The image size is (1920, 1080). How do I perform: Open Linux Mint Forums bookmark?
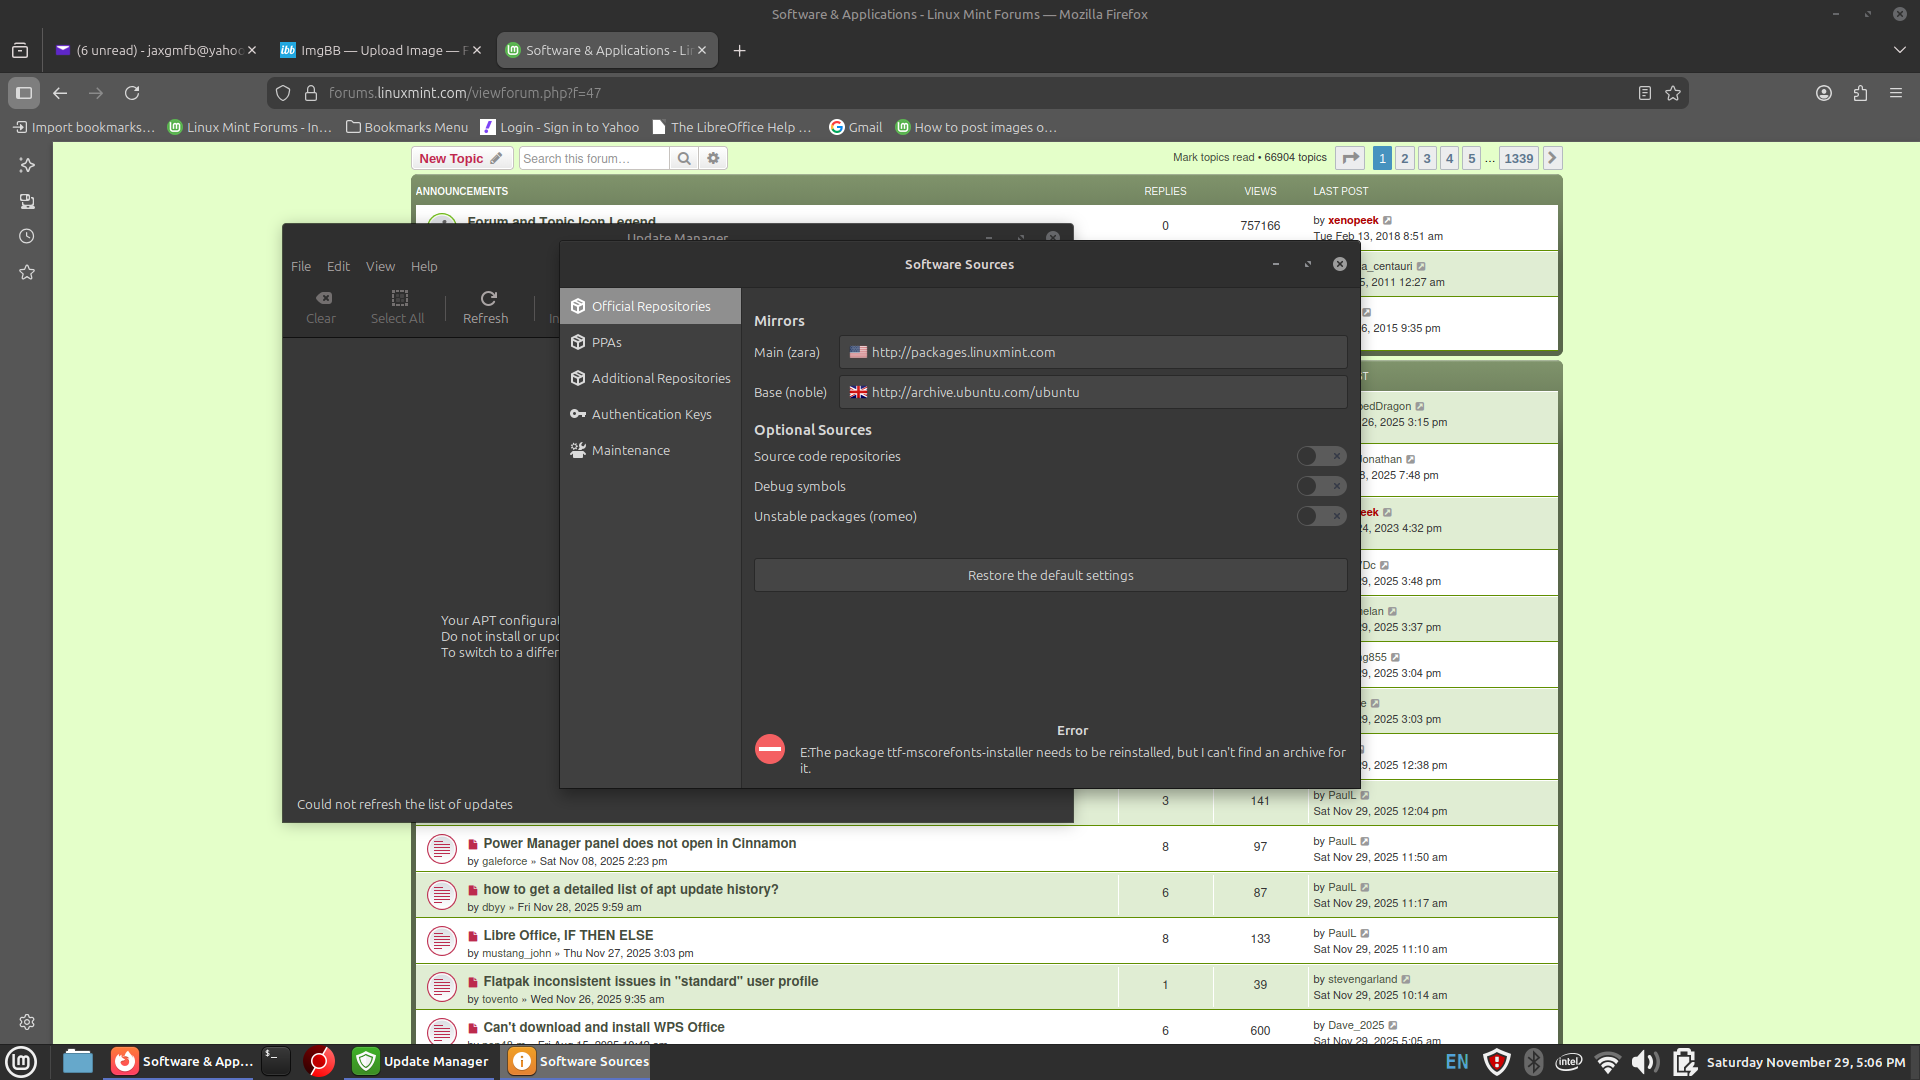coord(250,127)
